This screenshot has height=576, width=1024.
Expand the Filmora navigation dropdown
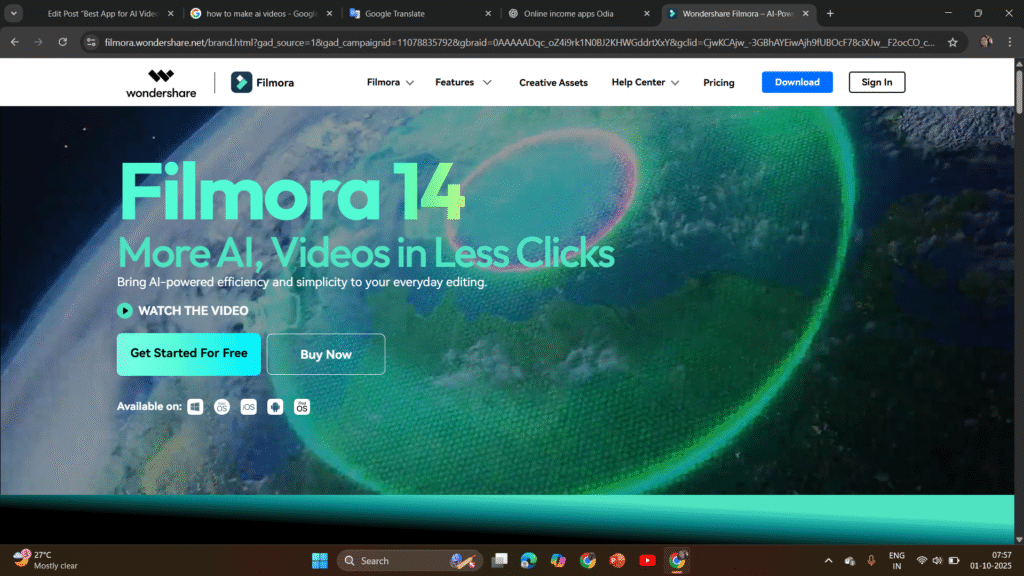[391, 82]
